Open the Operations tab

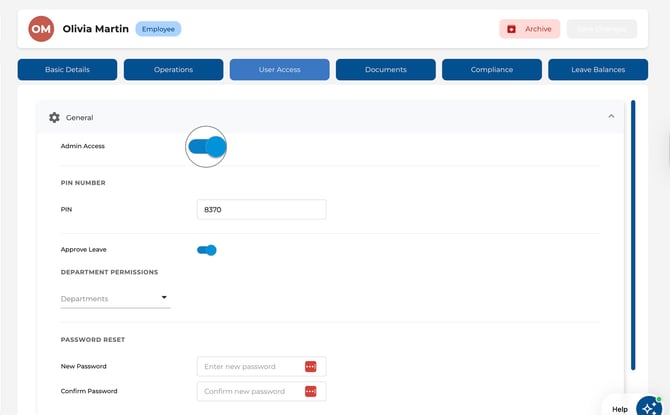[x=173, y=70]
